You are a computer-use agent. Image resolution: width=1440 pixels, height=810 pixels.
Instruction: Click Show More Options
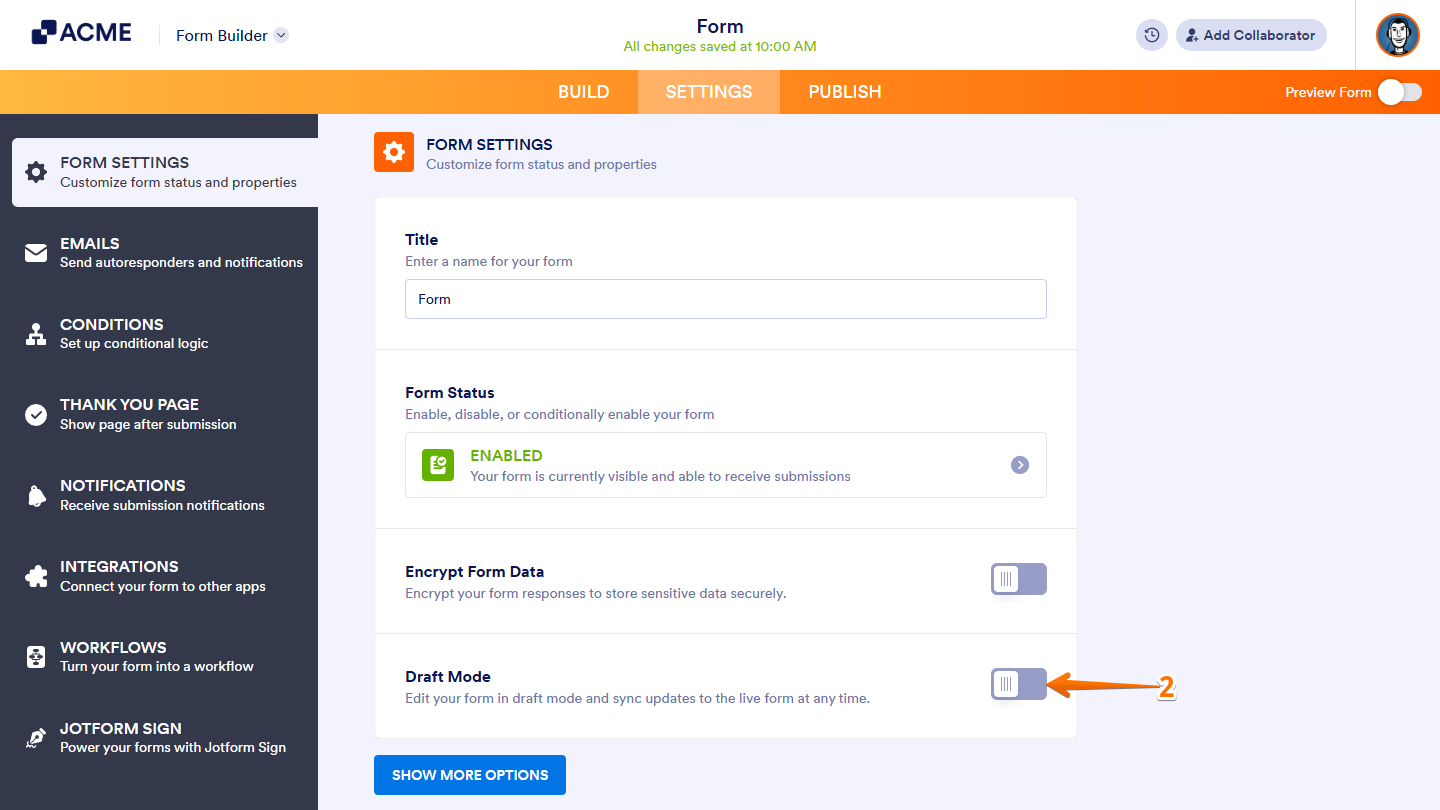[x=469, y=774]
